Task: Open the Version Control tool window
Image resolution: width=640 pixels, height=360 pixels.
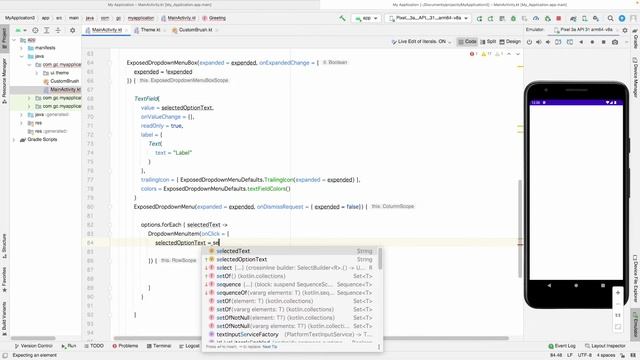Action: (x=33, y=346)
